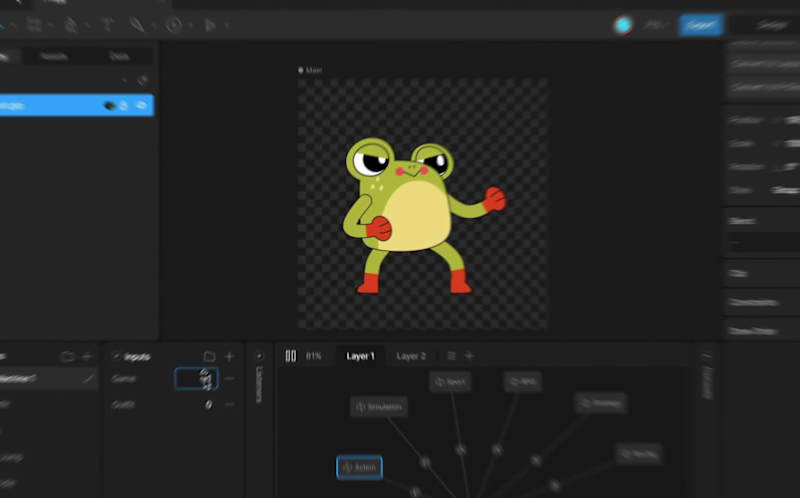Open dropdown arrow beside the circular target tool
This screenshot has width=800, height=498.
point(190,25)
